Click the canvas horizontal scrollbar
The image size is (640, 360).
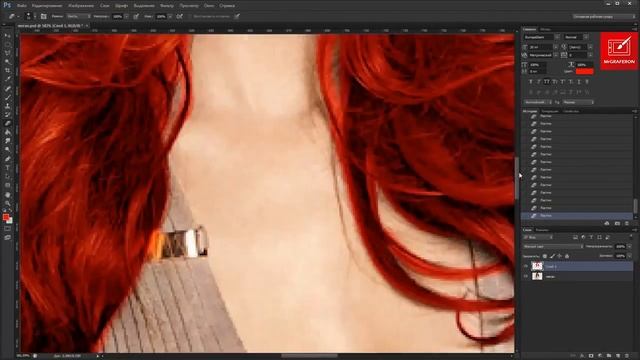point(309,356)
